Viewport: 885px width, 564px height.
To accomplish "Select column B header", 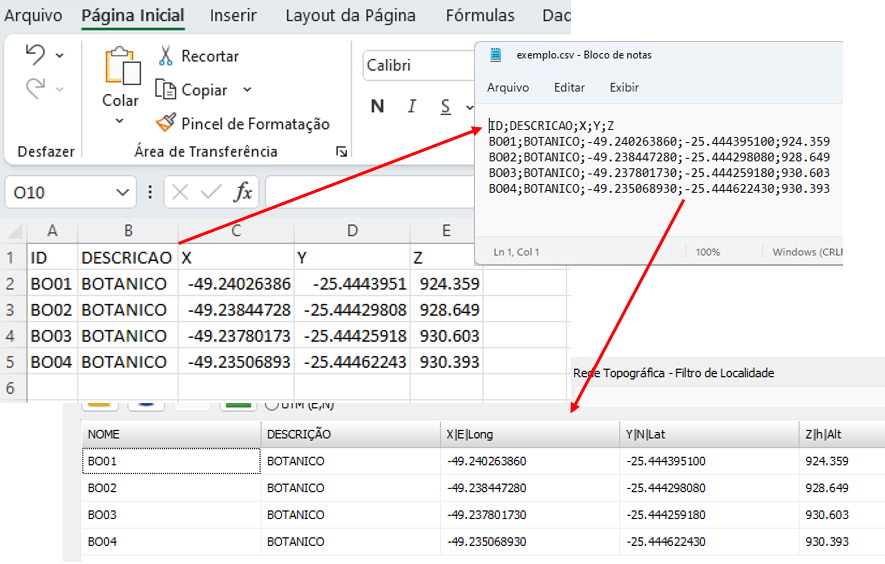I will pos(128,231).
